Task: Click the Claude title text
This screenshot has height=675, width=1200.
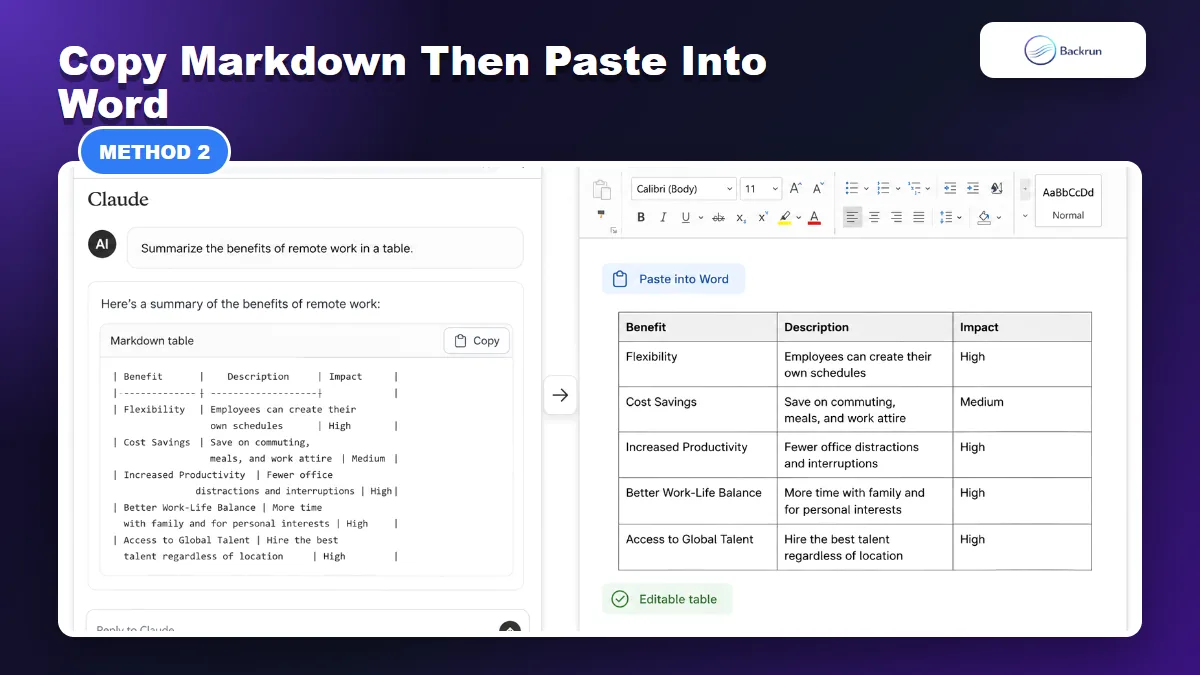Action: click(118, 199)
